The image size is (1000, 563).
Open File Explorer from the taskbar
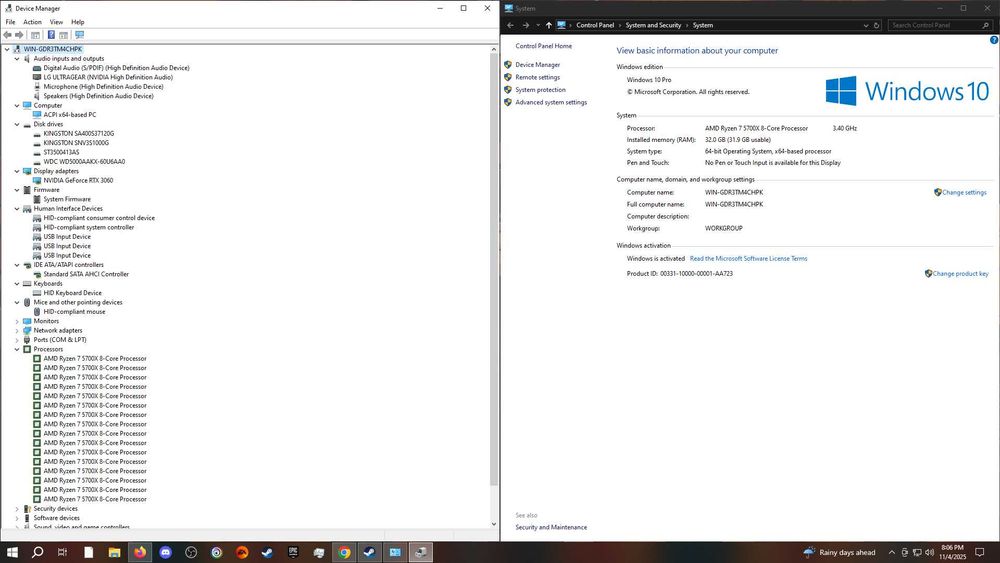[x=114, y=552]
